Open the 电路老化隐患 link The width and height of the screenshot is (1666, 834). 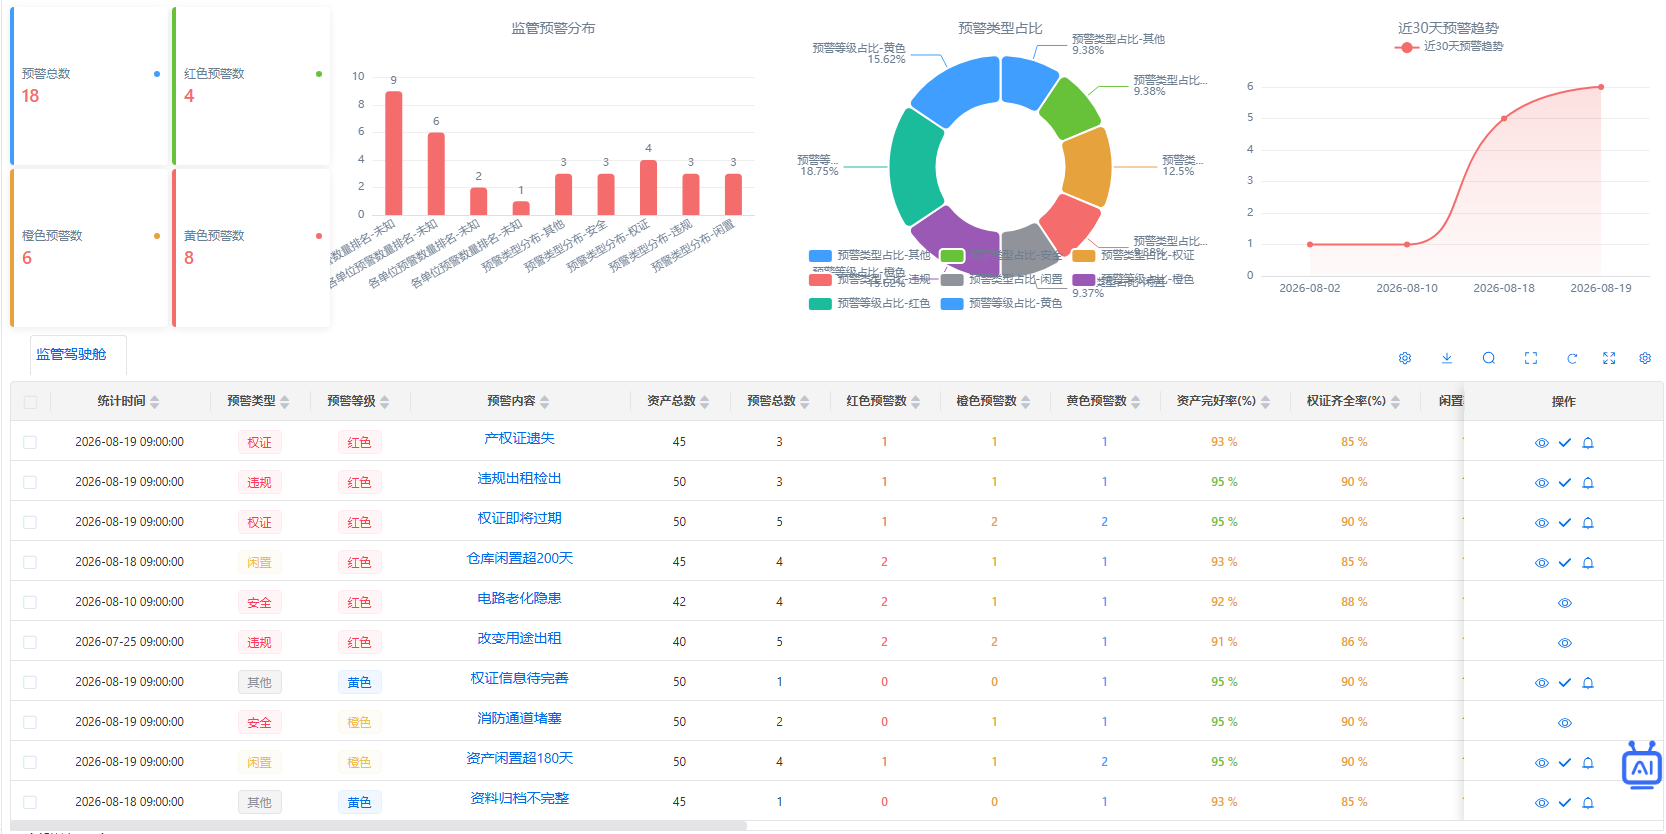(519, 599)
